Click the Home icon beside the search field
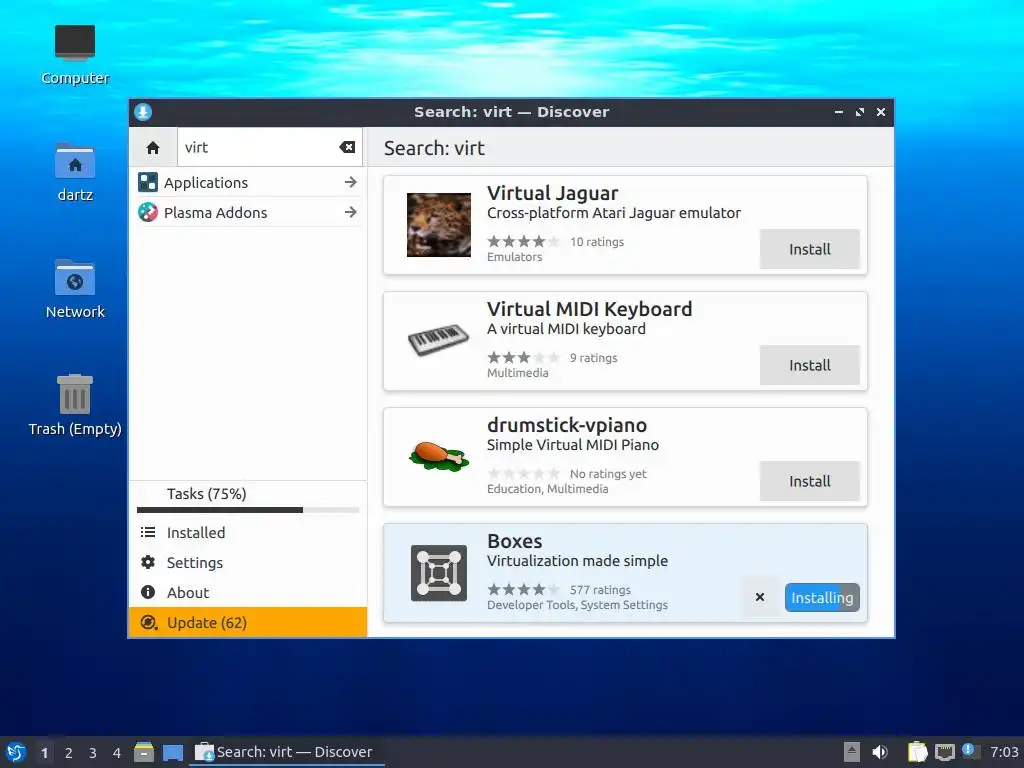Image resolution: width=1024 pixels, height=768 pixels. pos(153,148)
